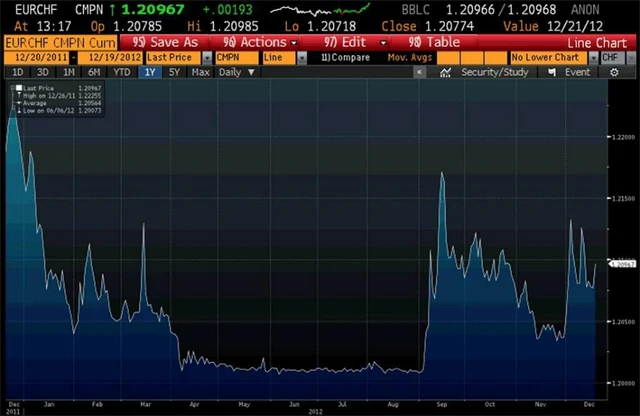Select the 6M time range

point(94,73)
